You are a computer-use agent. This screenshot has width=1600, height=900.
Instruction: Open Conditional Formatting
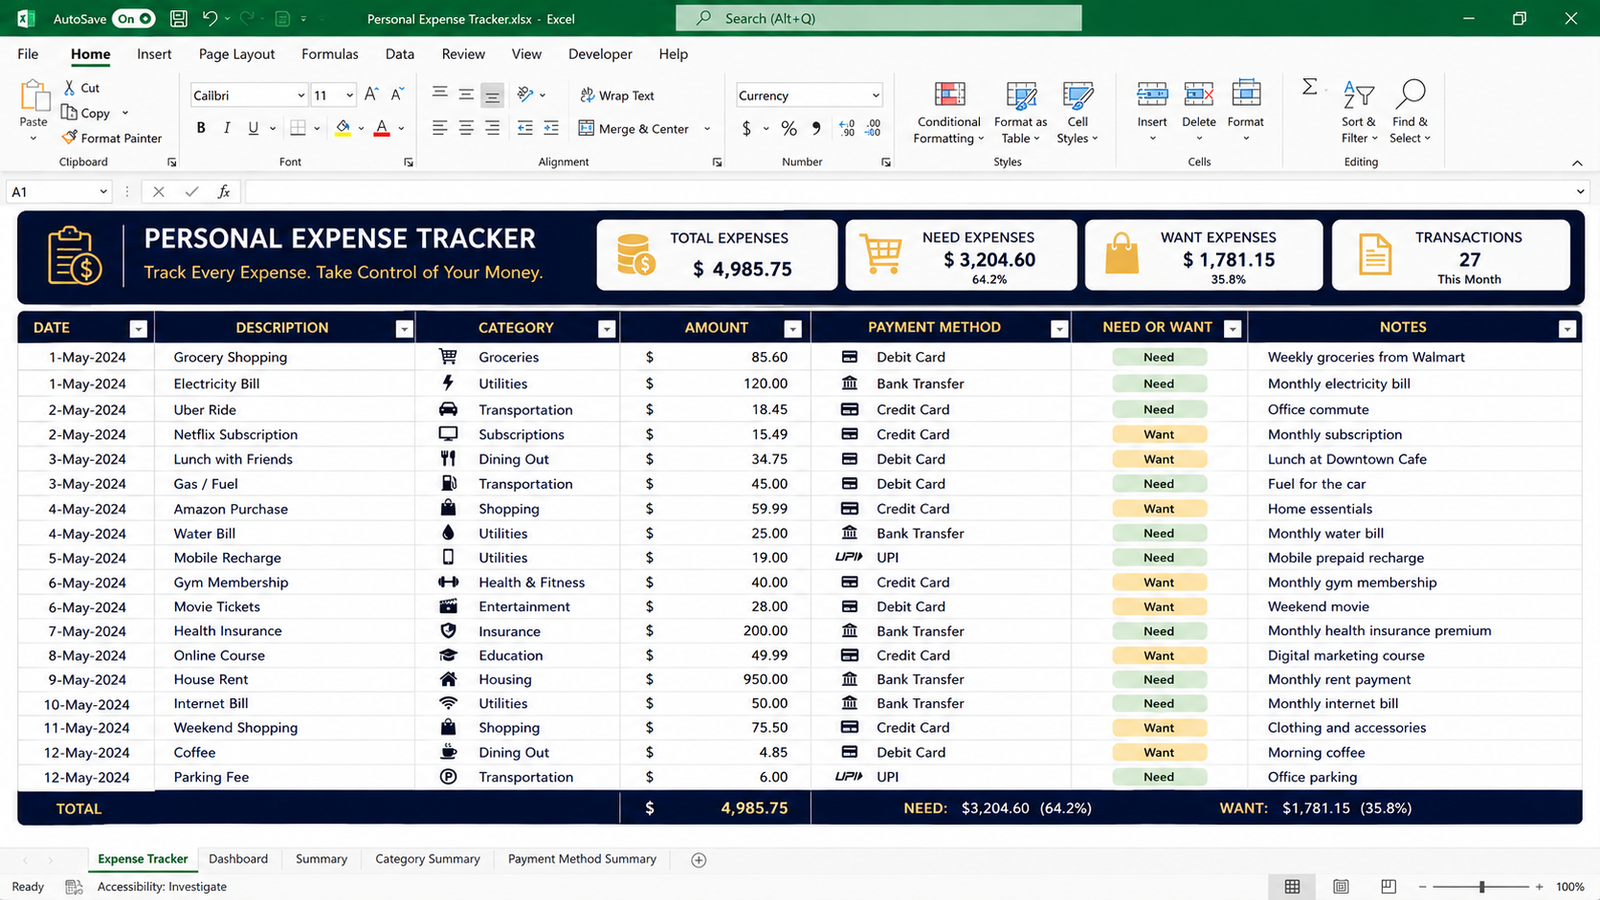[949, 112]
